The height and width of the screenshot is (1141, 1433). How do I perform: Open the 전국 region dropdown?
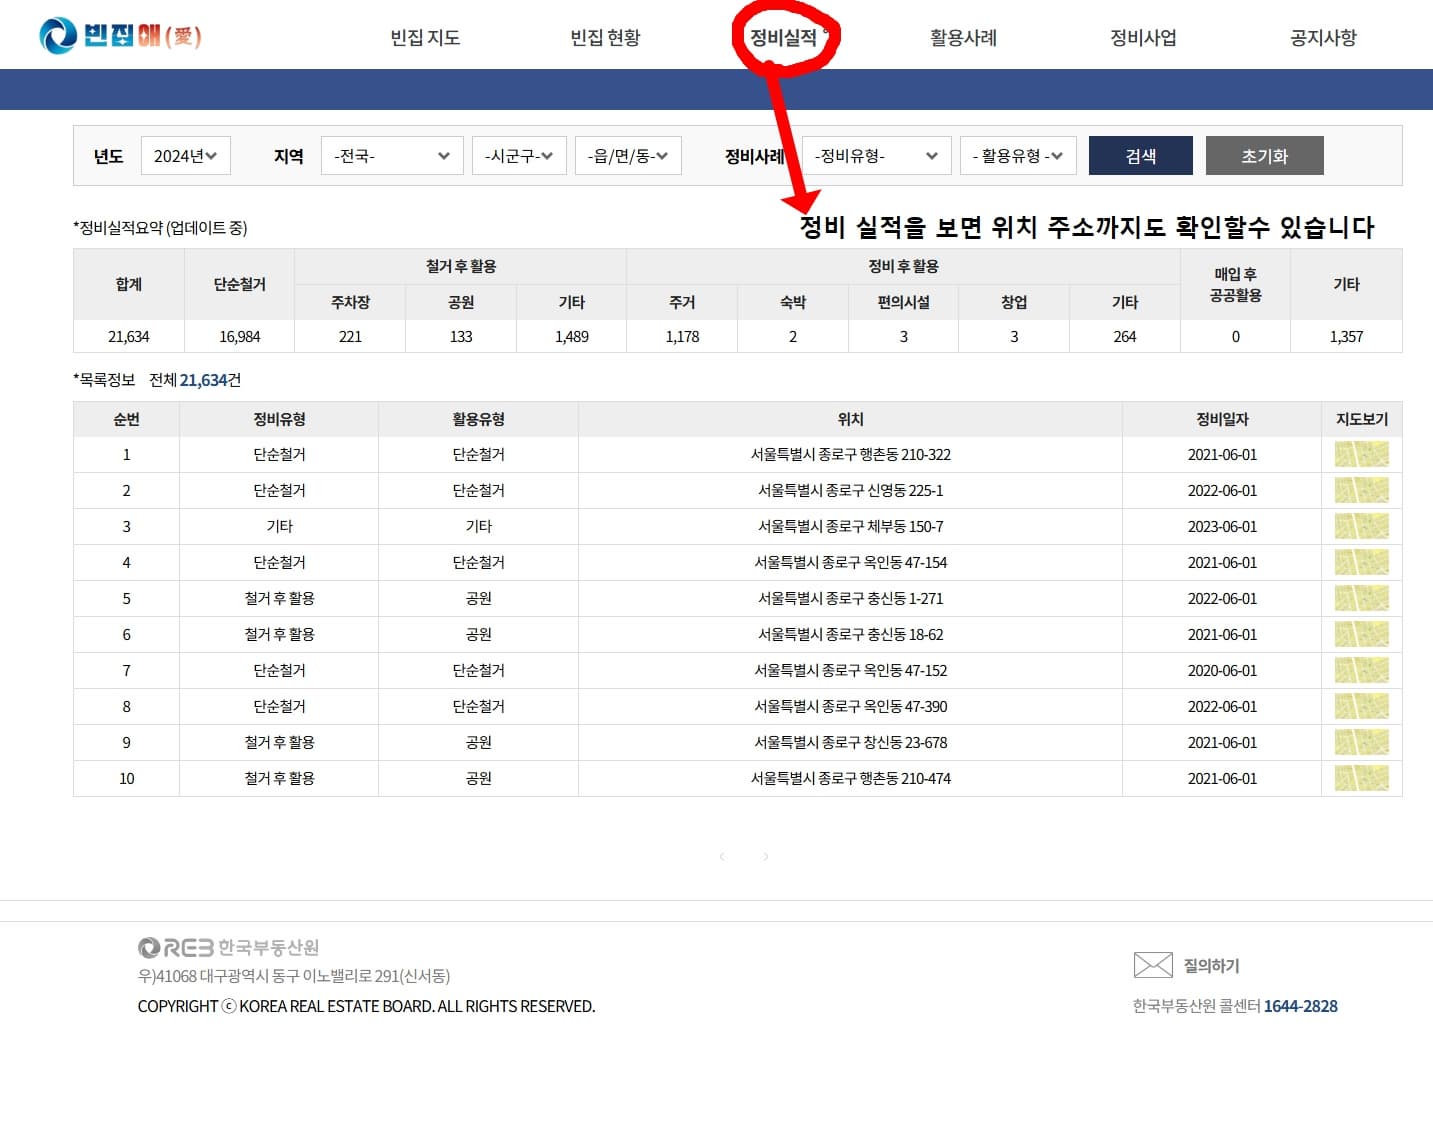click(391, 155)
